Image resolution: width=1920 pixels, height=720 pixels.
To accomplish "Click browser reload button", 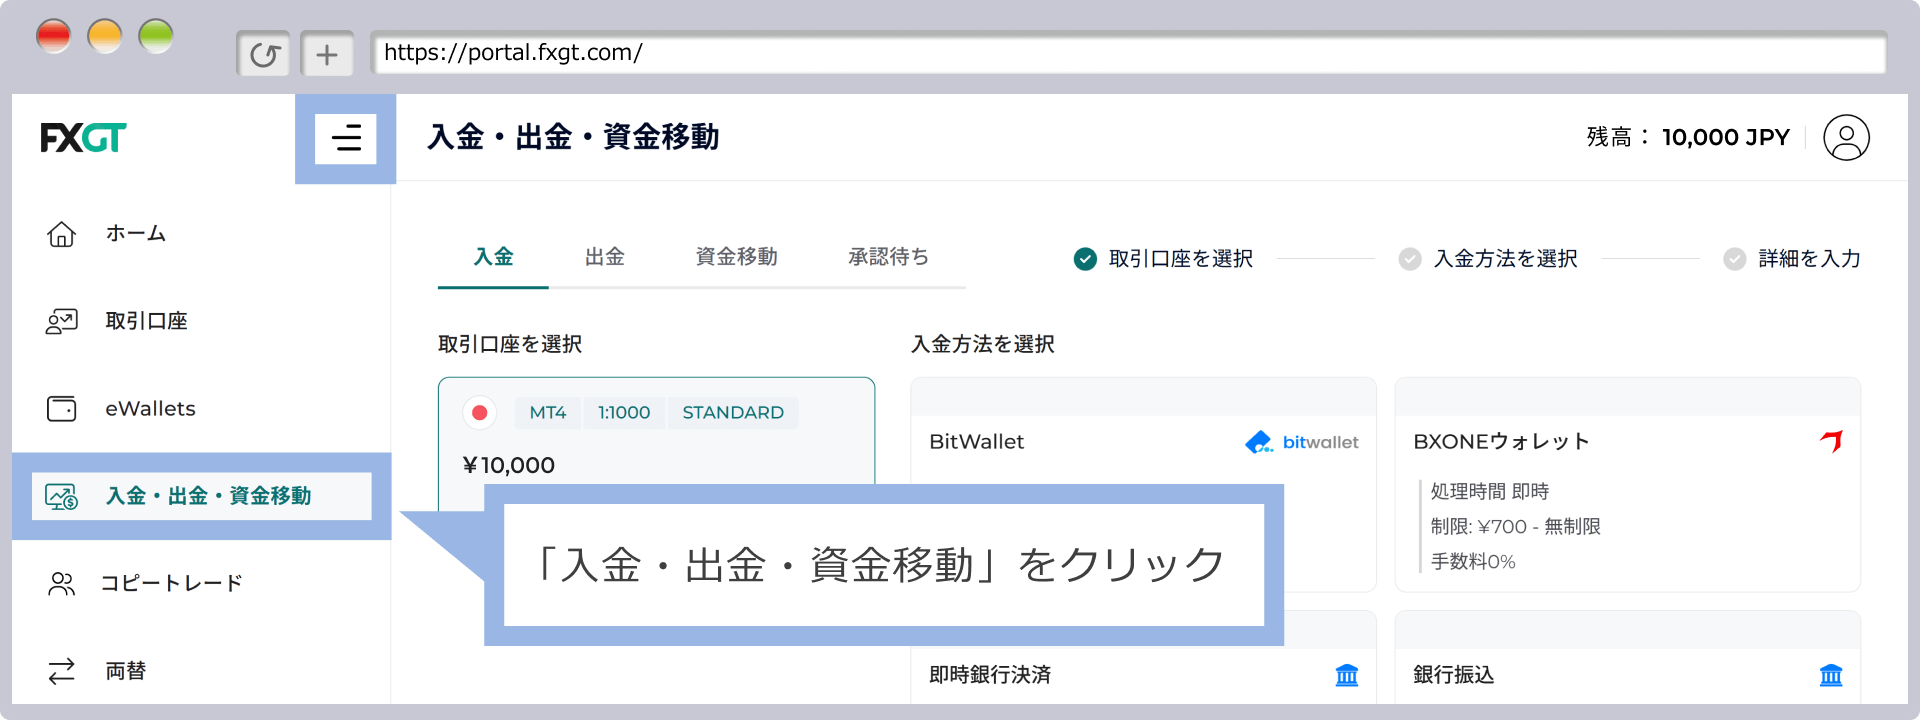I will point(264,54).
